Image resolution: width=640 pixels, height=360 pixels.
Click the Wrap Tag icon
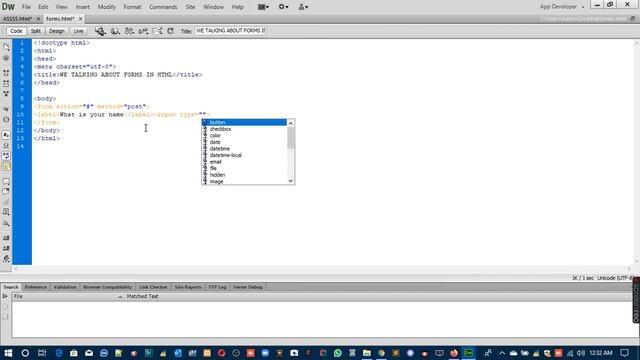(x=6, y=202)
